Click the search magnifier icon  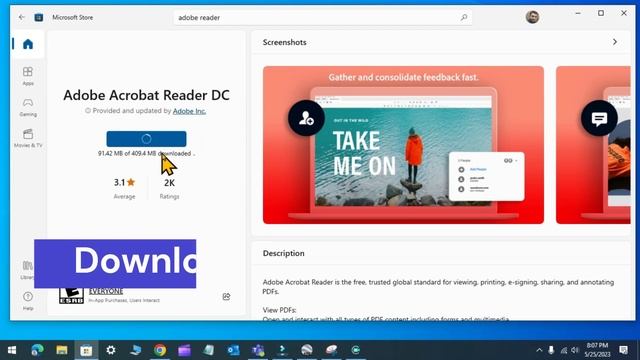click(x=464, y=18)
